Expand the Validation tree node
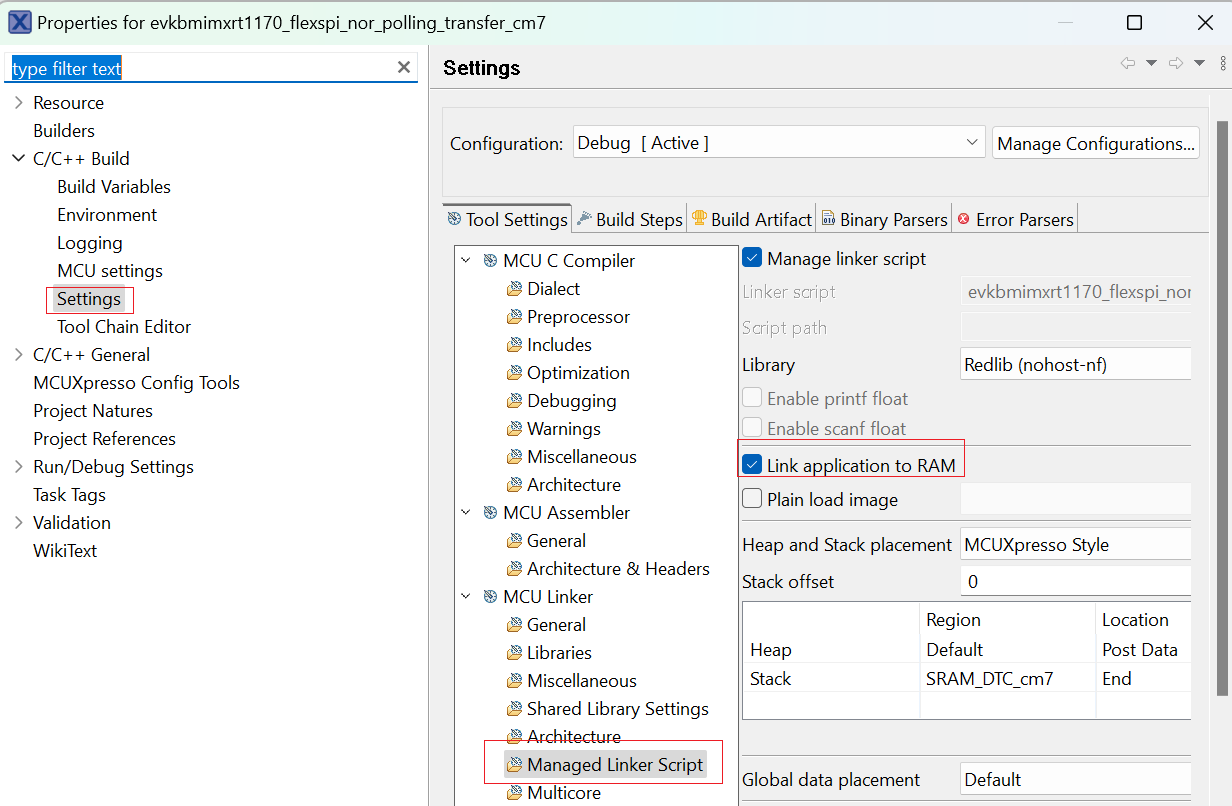Viewport: 1232px width, 806px height. 19,523
